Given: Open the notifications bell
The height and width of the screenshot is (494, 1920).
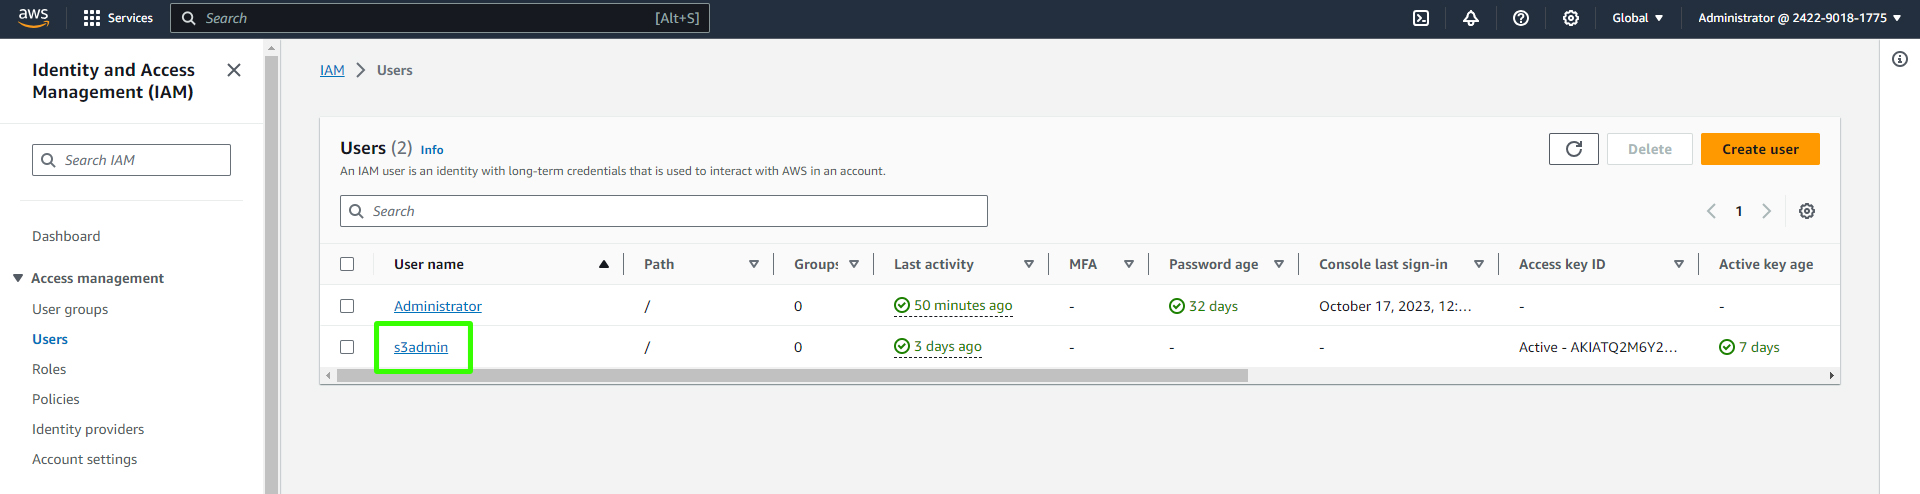Looking at the screenshot, I should 1471,18.
